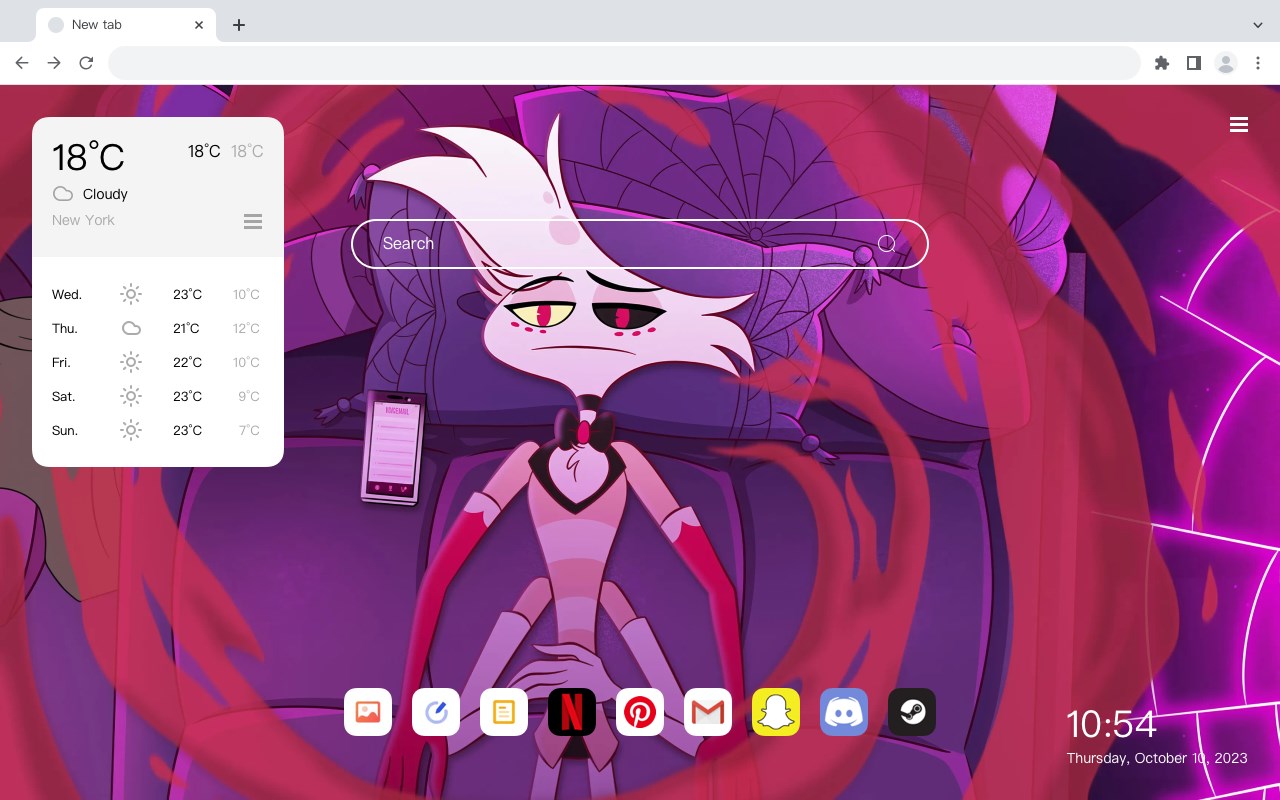The width and height of the screenshot is (1280, 800).
Task: Focus the Chrome address bar
Action: [624, 63]
